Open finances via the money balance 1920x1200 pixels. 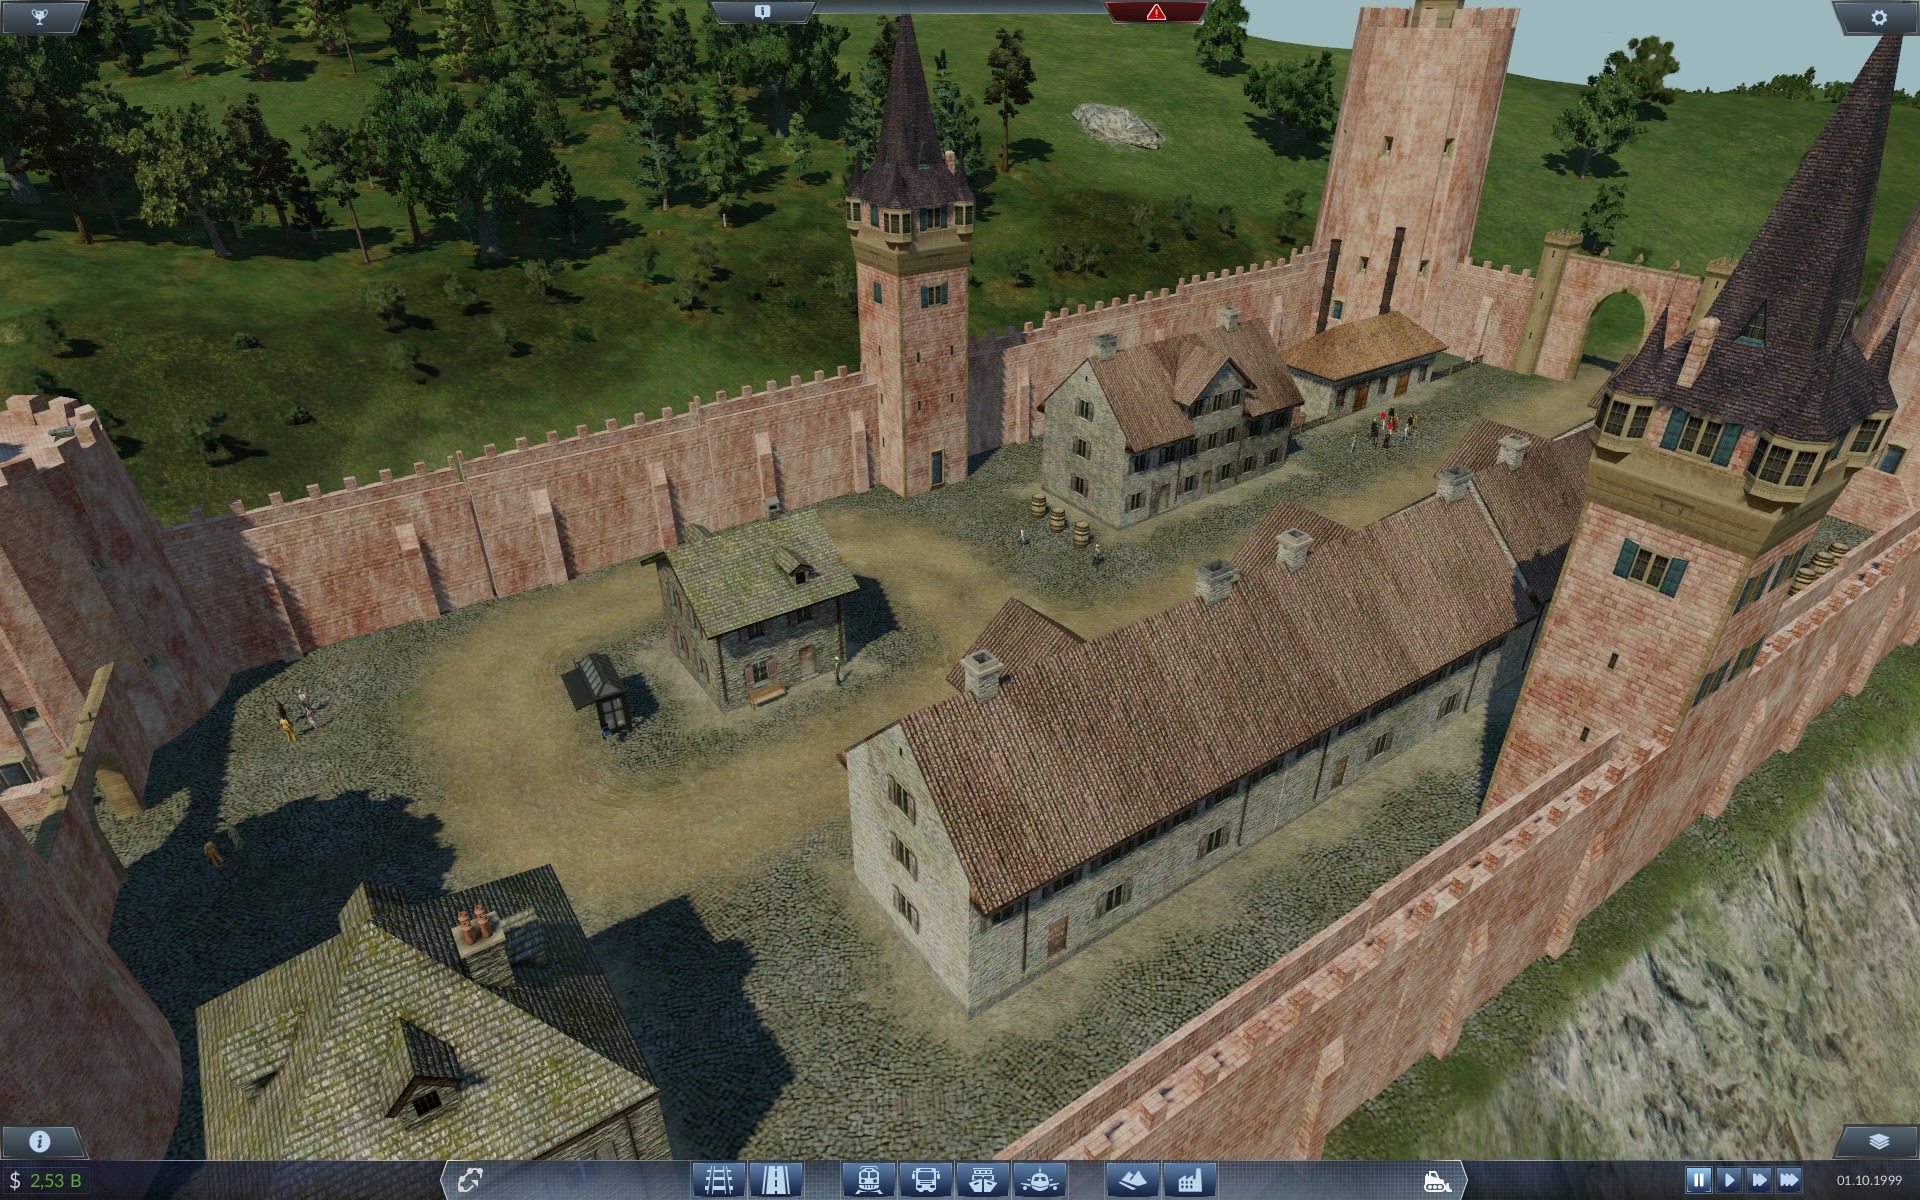pyautogui.click(x=47, y=1181)
